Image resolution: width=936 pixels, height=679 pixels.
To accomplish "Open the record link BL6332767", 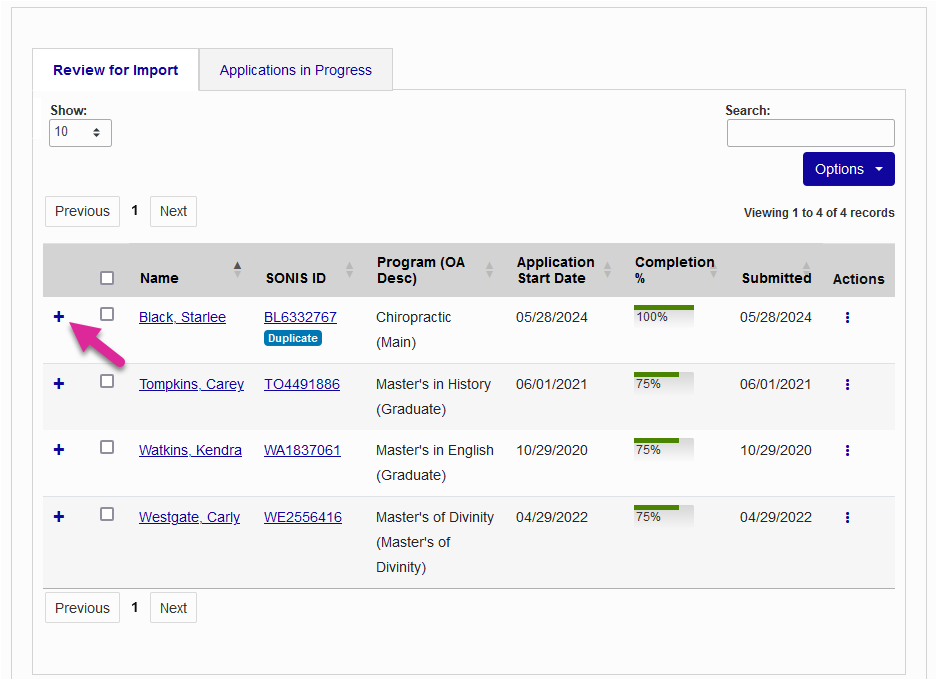I will pos(300,316).
